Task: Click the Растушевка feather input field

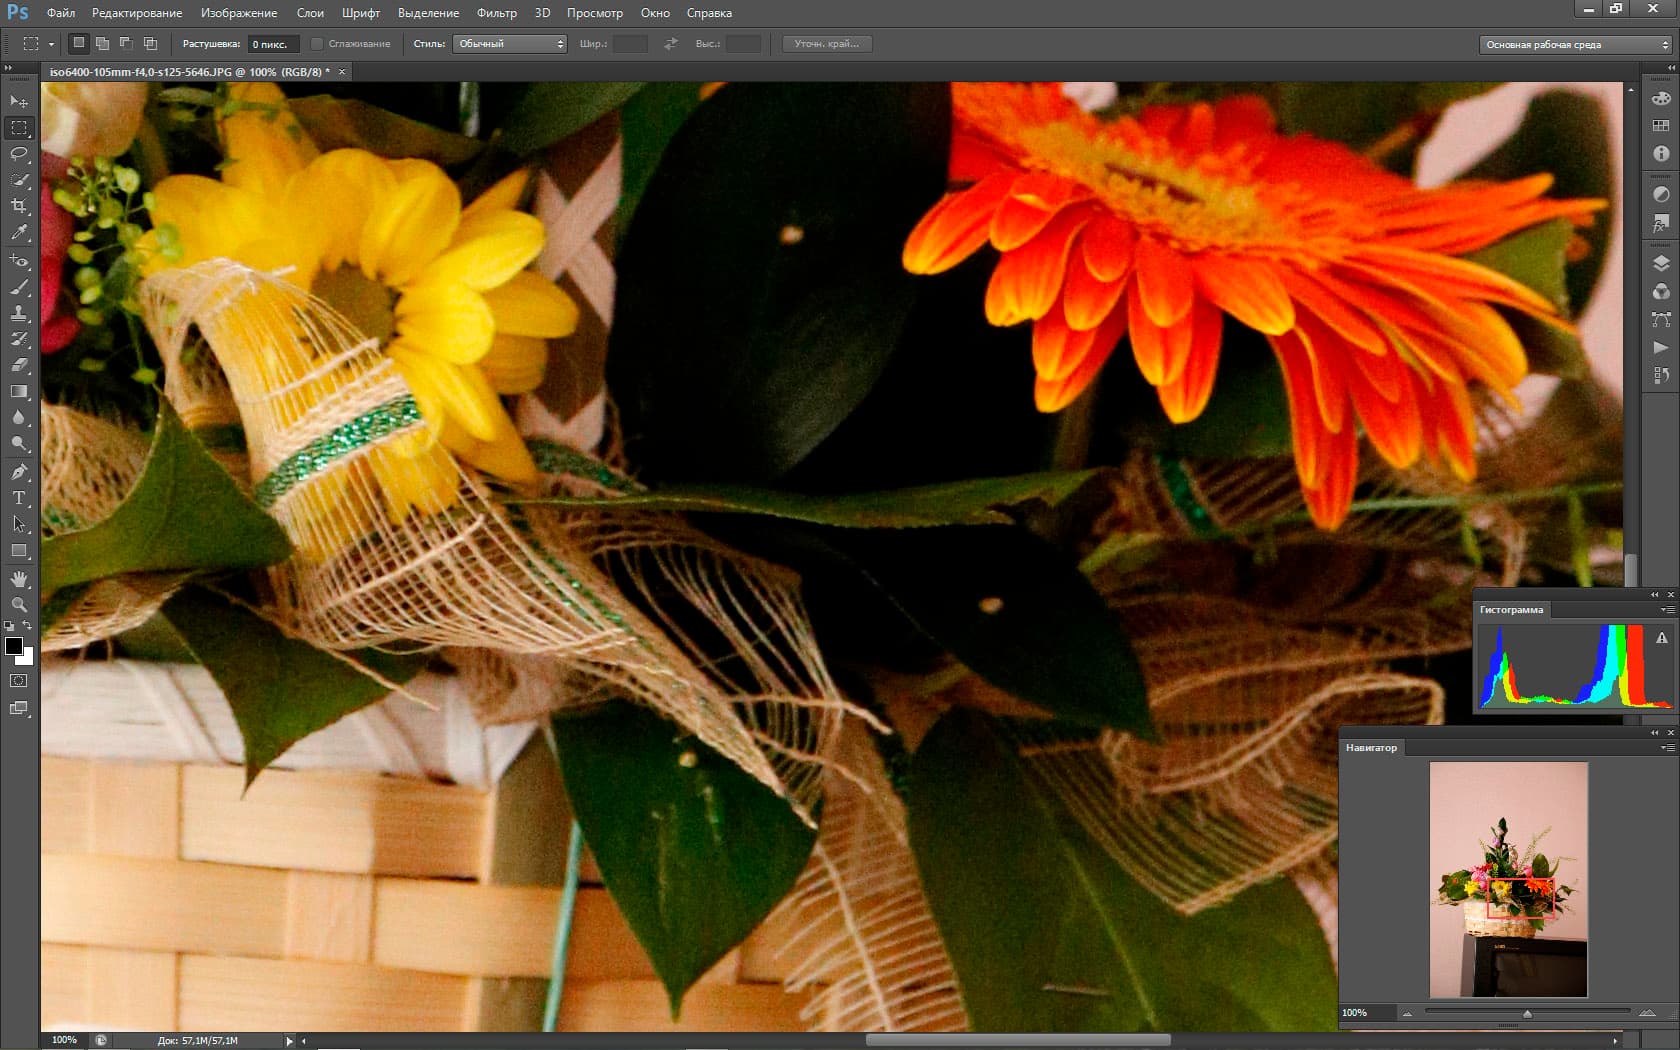Action: tap(273, 44)
